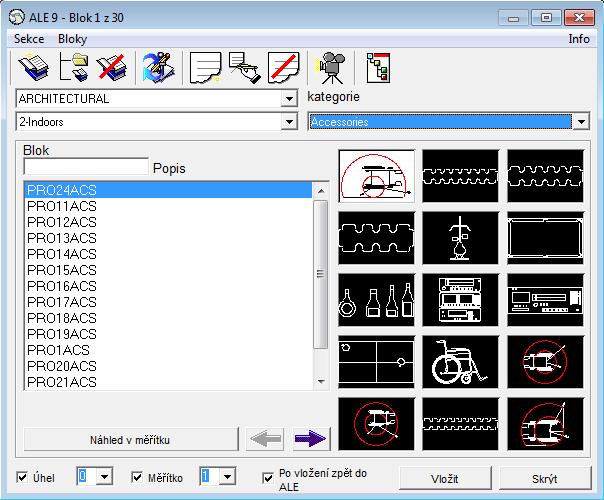The height and width of the screenshot is (500, 604).
Task: Open the Bloky menu
Action: pos(72,39)
